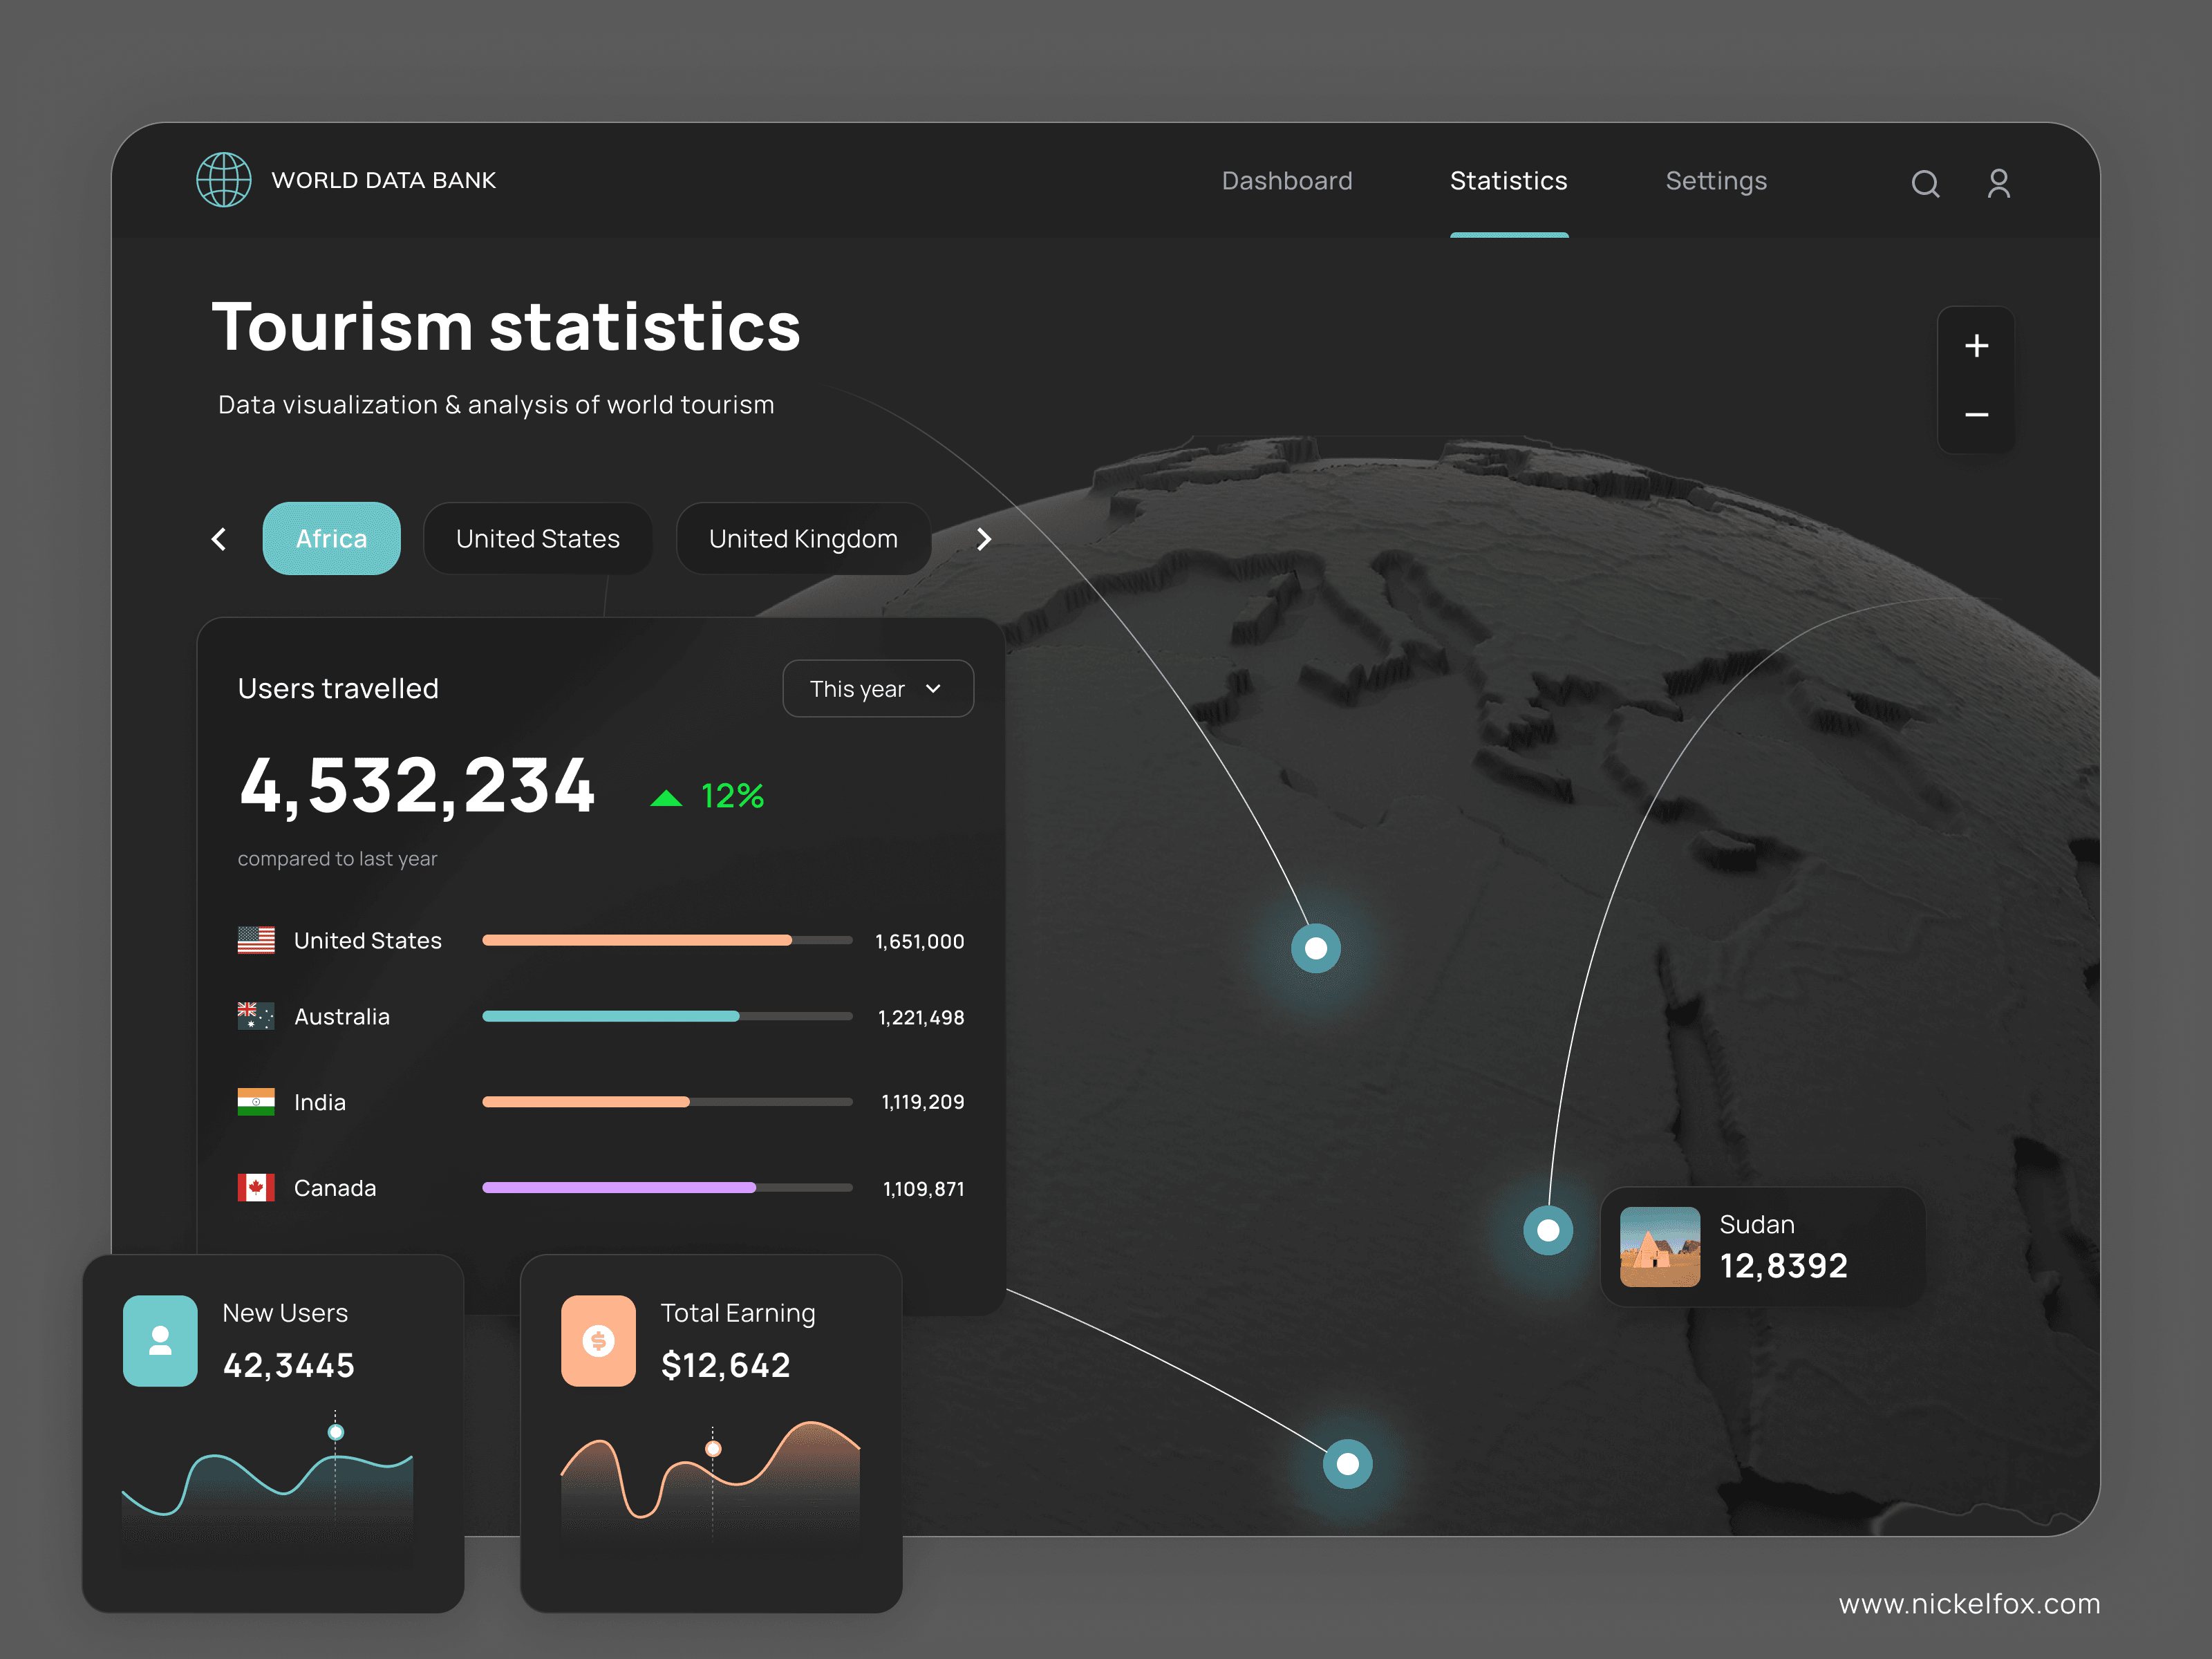
Task: Click the Total Earning dollar icon
Action: (597, 1340)
